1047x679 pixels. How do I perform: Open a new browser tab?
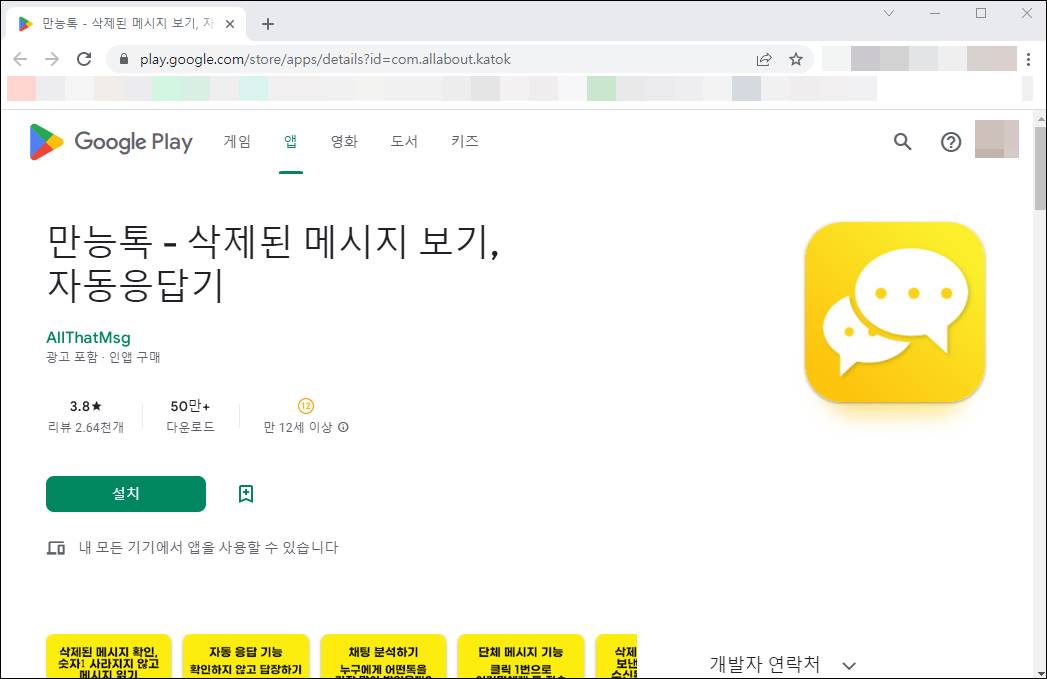(268, 24)
